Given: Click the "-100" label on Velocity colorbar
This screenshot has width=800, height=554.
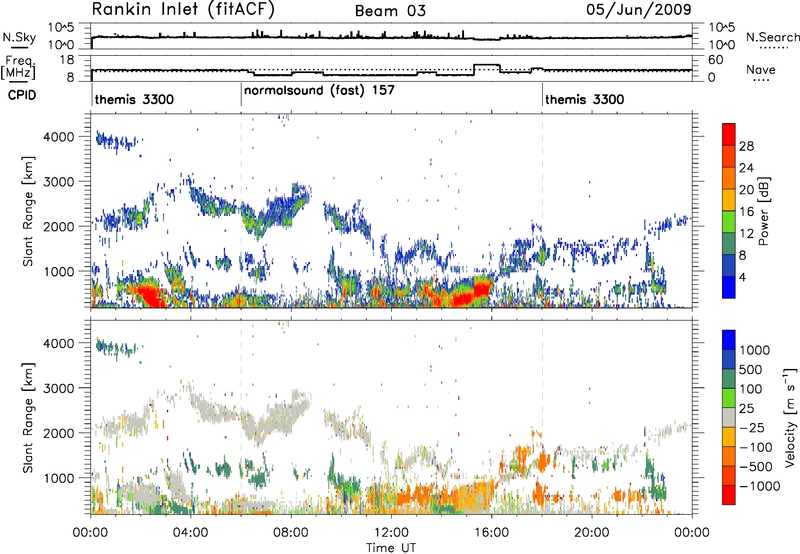Looking at the screenshot, I should pos(755,447).
